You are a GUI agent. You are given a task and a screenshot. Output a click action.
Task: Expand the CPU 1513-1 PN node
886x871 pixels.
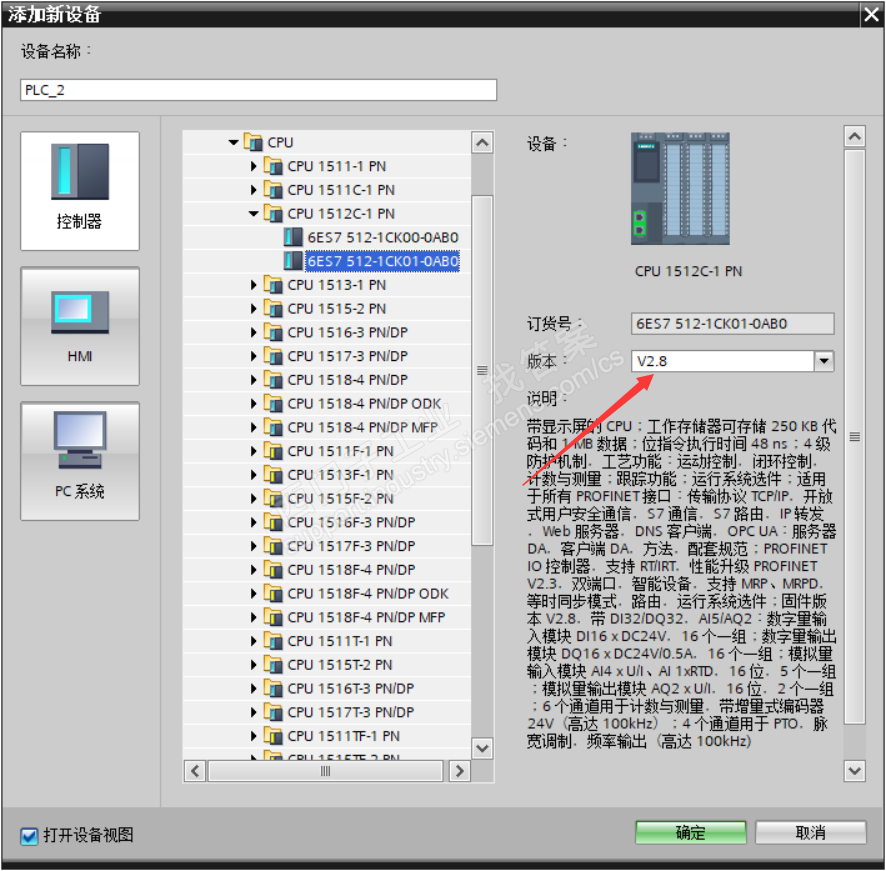click(254, 285)
